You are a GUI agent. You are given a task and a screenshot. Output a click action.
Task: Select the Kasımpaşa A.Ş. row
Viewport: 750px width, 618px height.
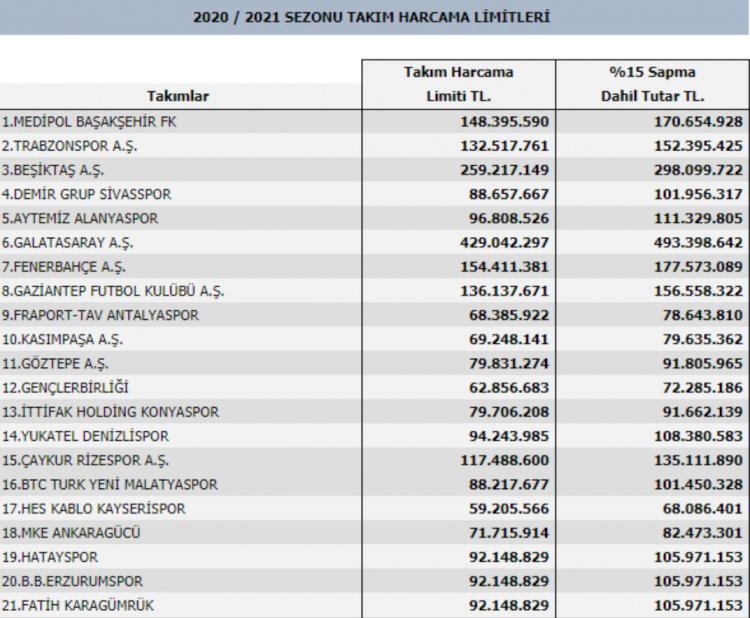point(375,339)
